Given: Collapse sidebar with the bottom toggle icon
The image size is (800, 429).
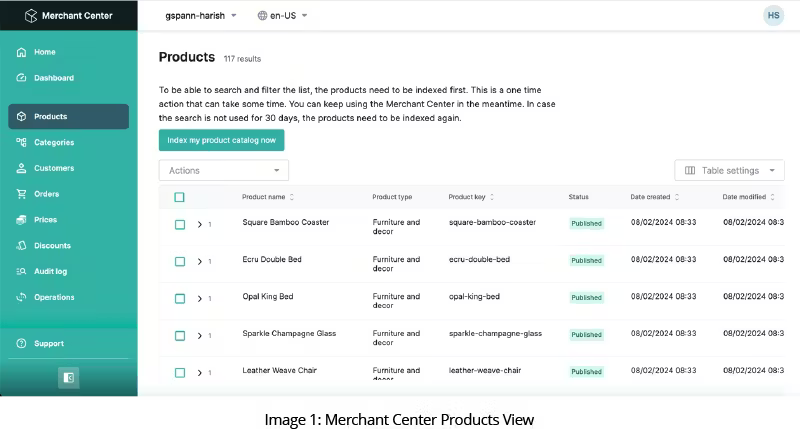Looking at the screenshot, I should (68, 378).
